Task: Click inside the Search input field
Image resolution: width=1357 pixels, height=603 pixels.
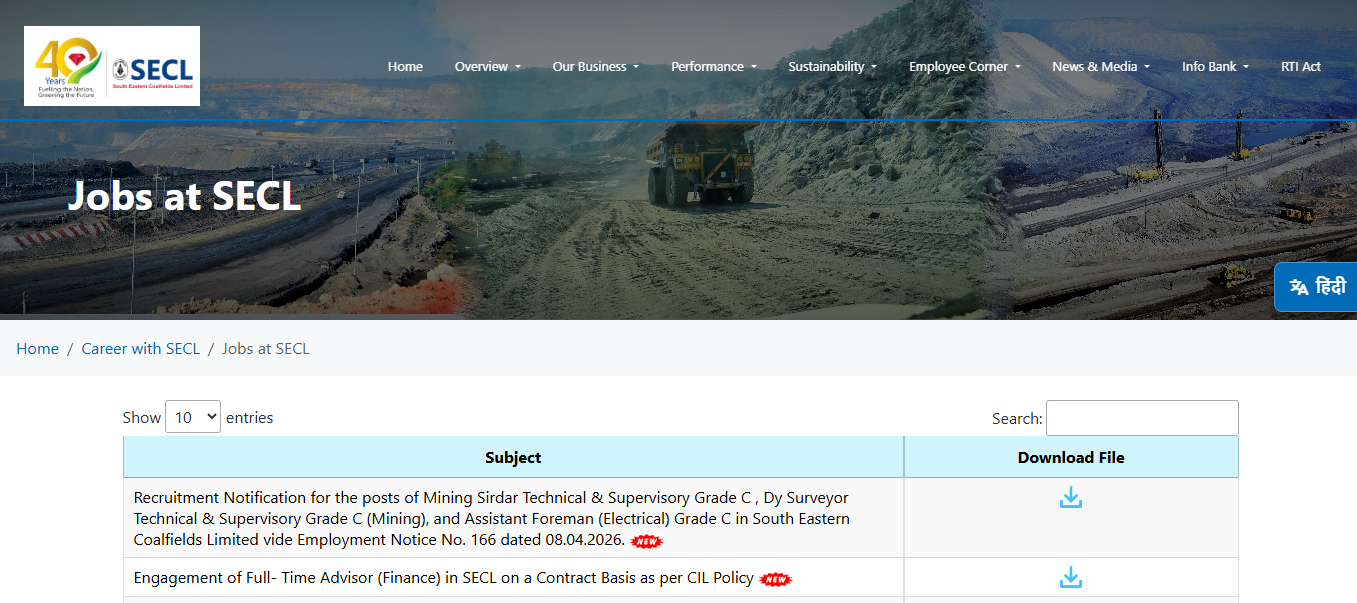Action: (1141, 418)
